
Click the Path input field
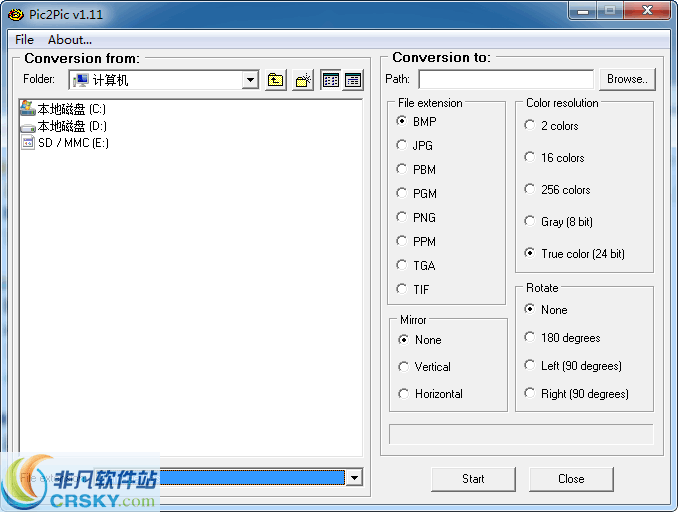pos(506,79)
